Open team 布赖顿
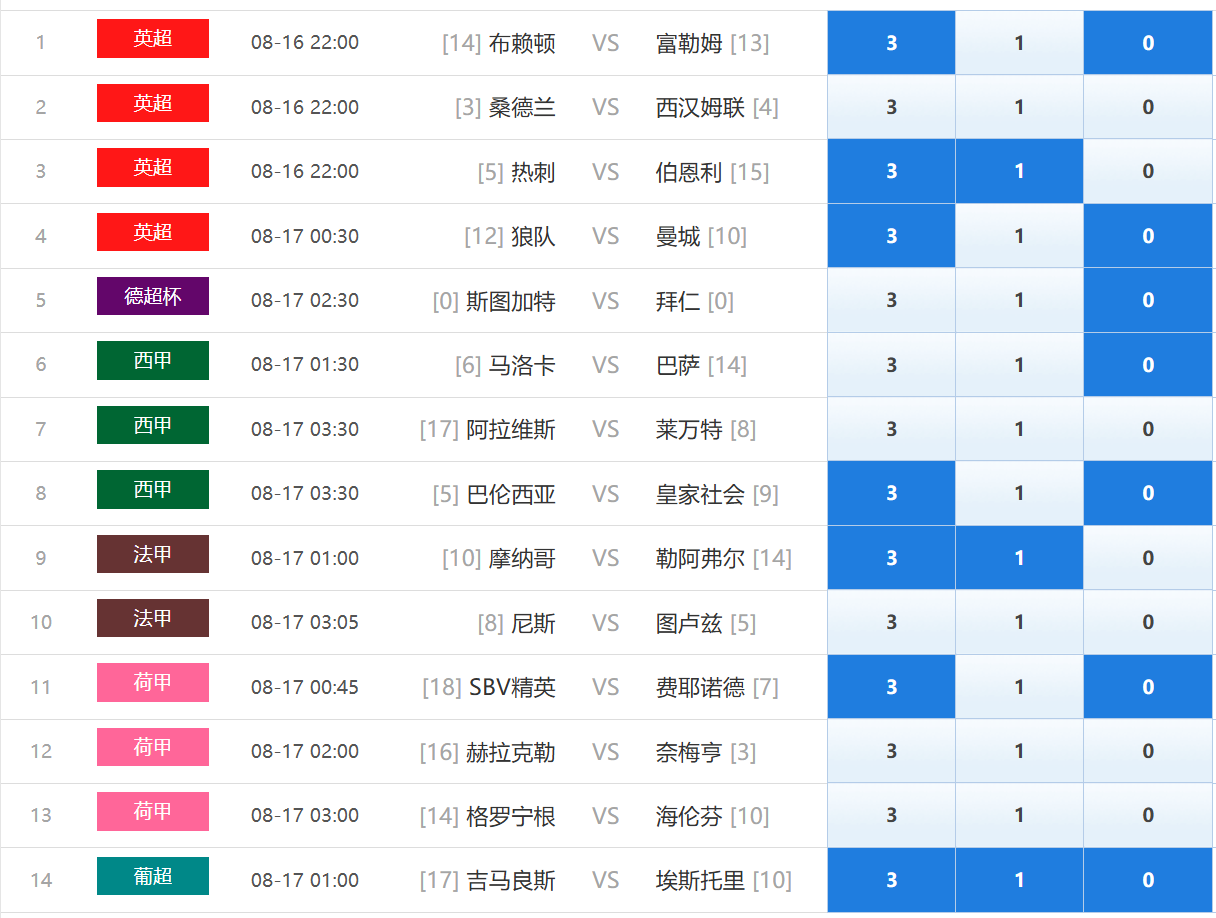Image resolution: width=1216 pixels, height=918 pixels. coord(522,43)
